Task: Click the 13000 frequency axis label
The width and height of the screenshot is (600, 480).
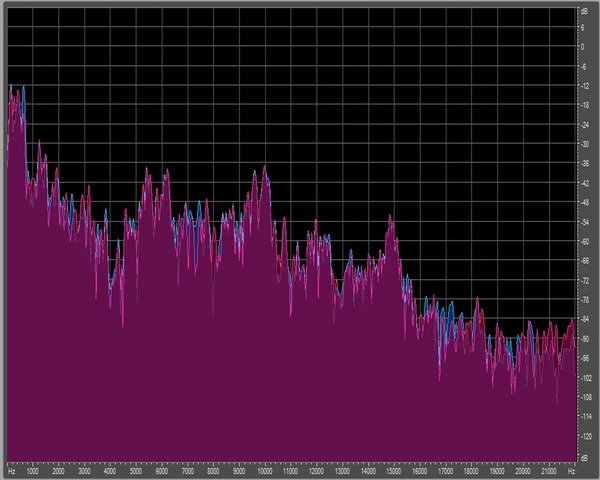Action: click(x=342, y=471)
